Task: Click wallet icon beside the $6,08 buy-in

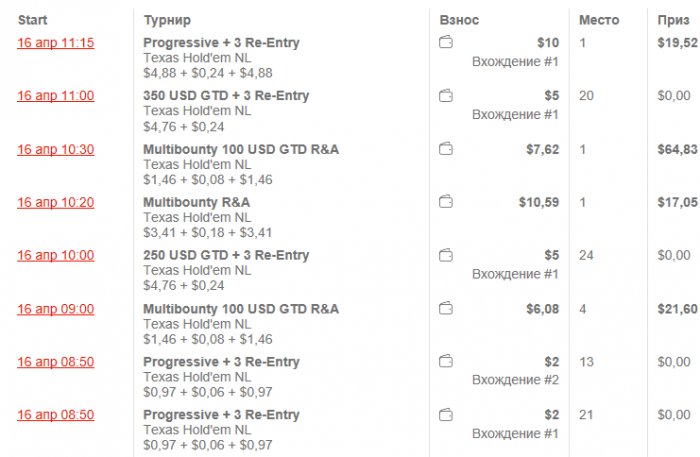Action: click(446, 309)
